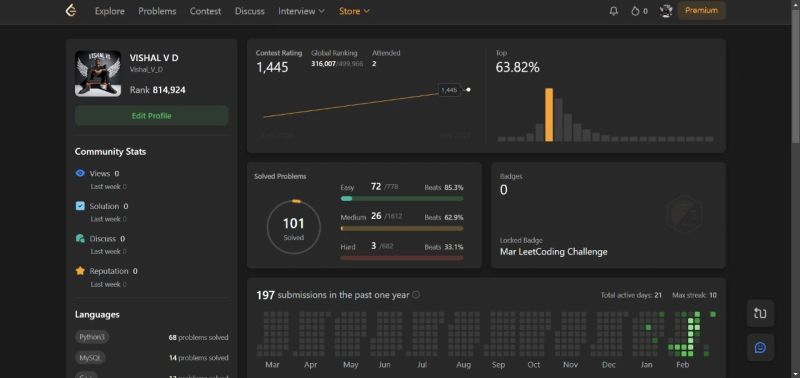Click the Edit Profile button
800x378 pixels.
pyautogui.click(x=152, y=116)
